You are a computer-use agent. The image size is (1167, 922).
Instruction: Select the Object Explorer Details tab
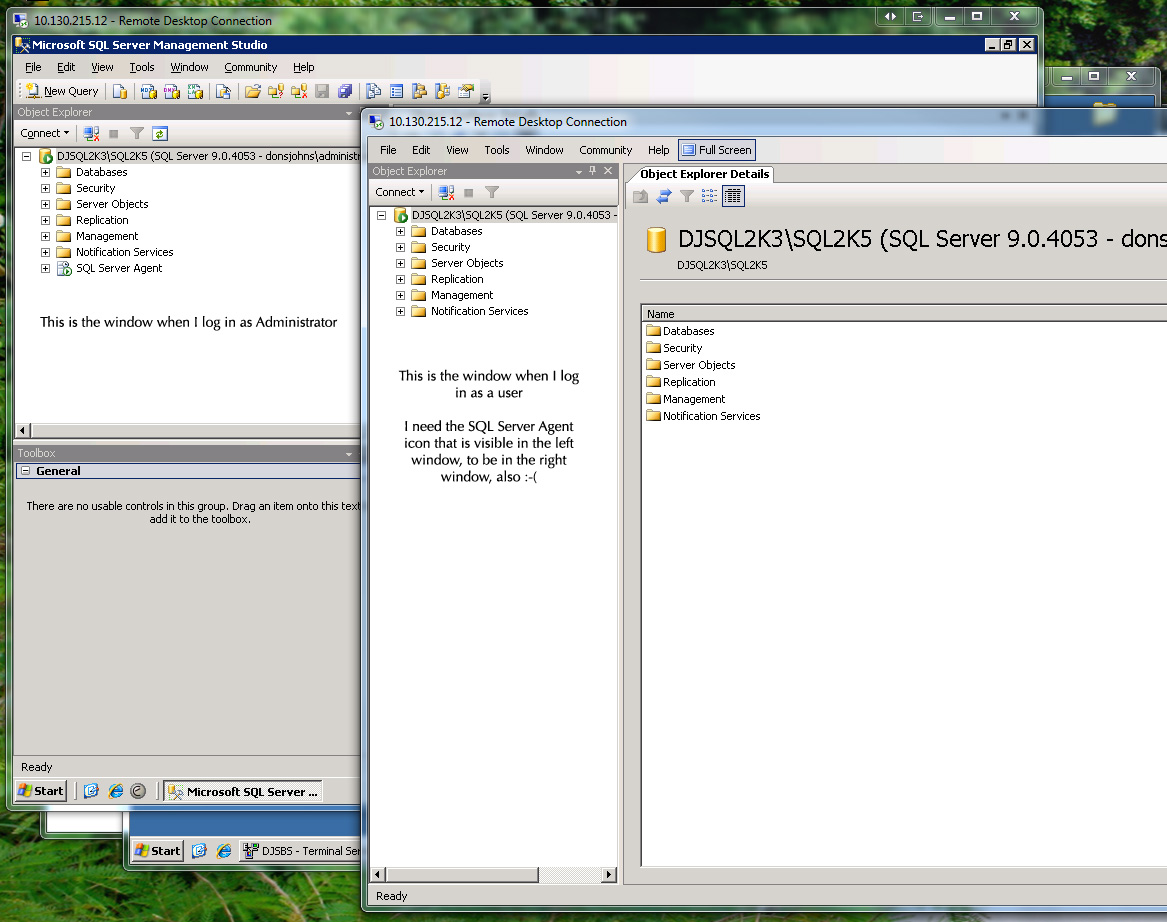tap(704, 174)
